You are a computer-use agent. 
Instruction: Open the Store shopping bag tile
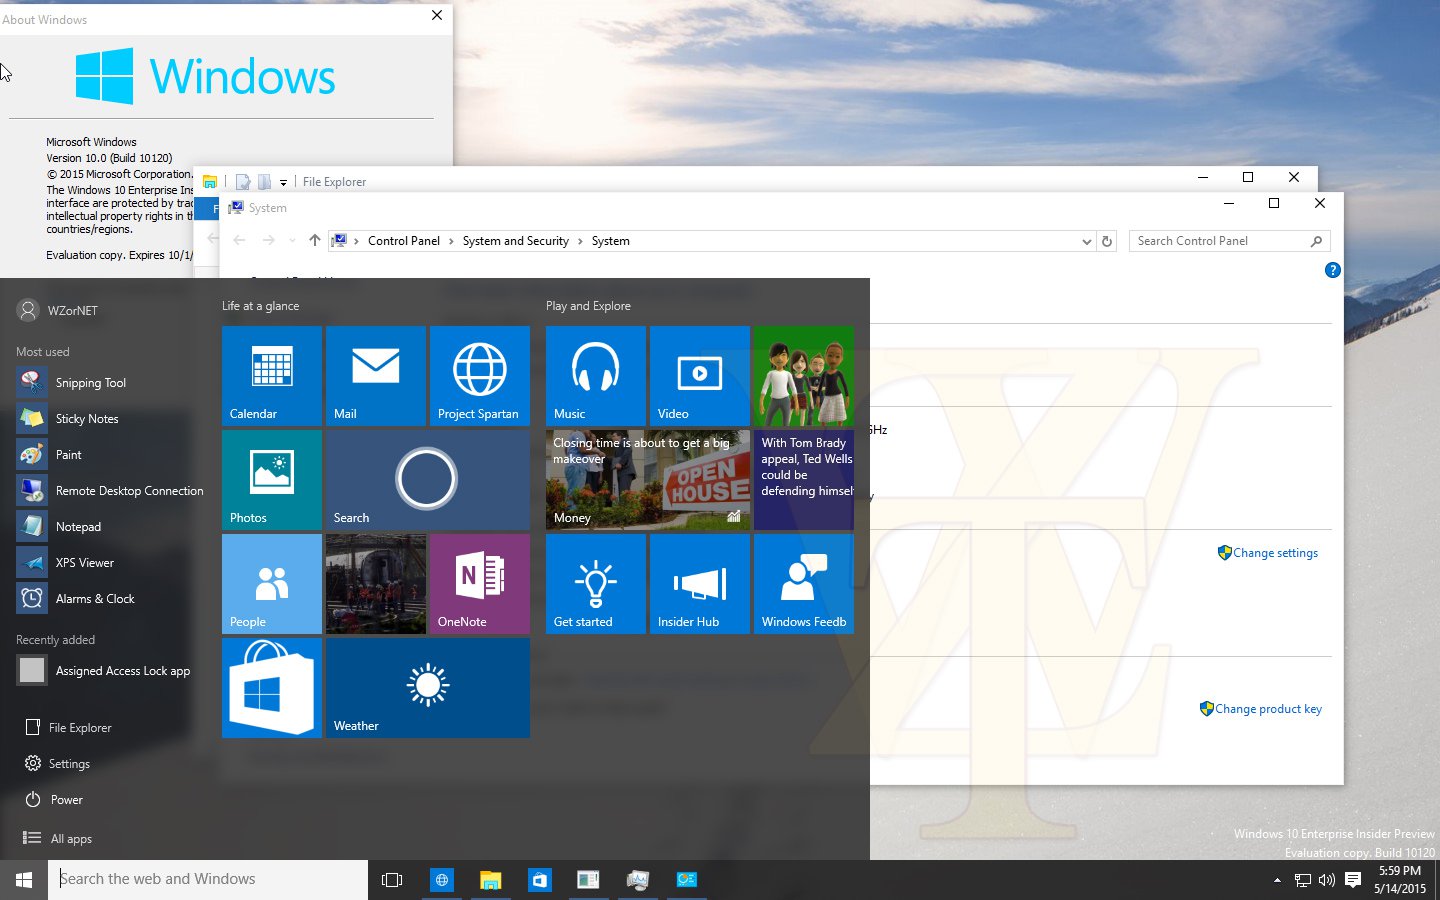[272, 688]
